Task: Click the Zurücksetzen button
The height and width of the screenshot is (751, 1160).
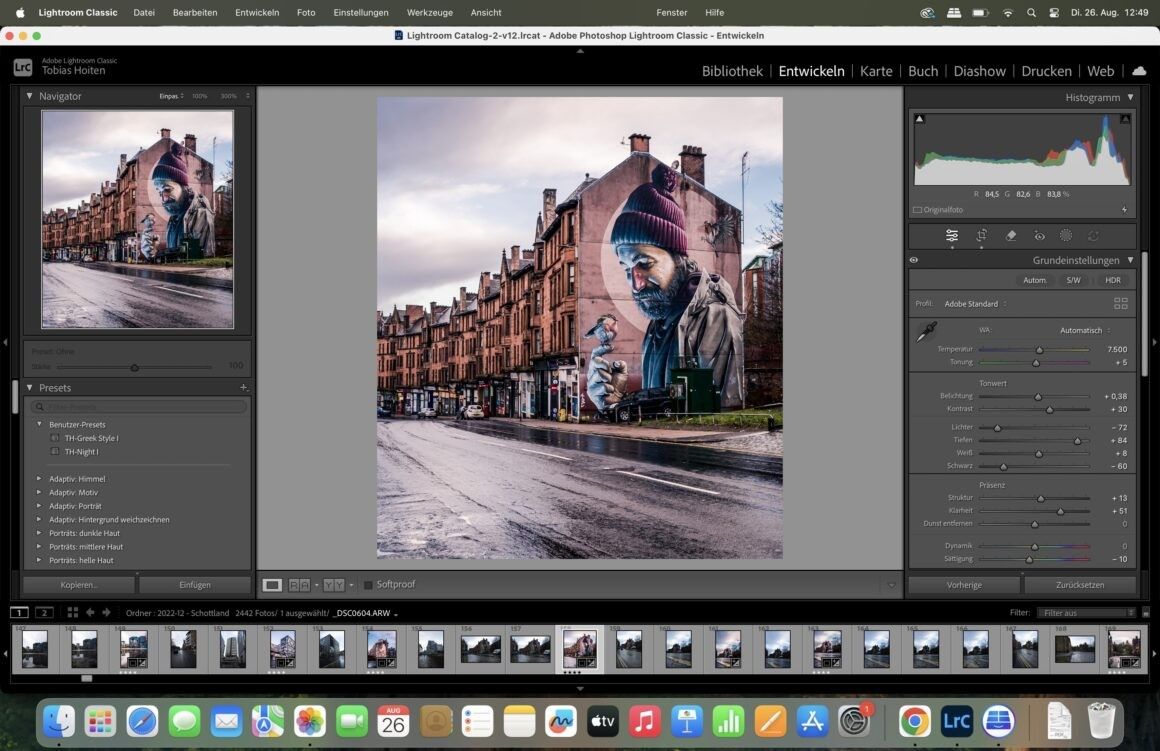Action: [x=1079, y=585]
